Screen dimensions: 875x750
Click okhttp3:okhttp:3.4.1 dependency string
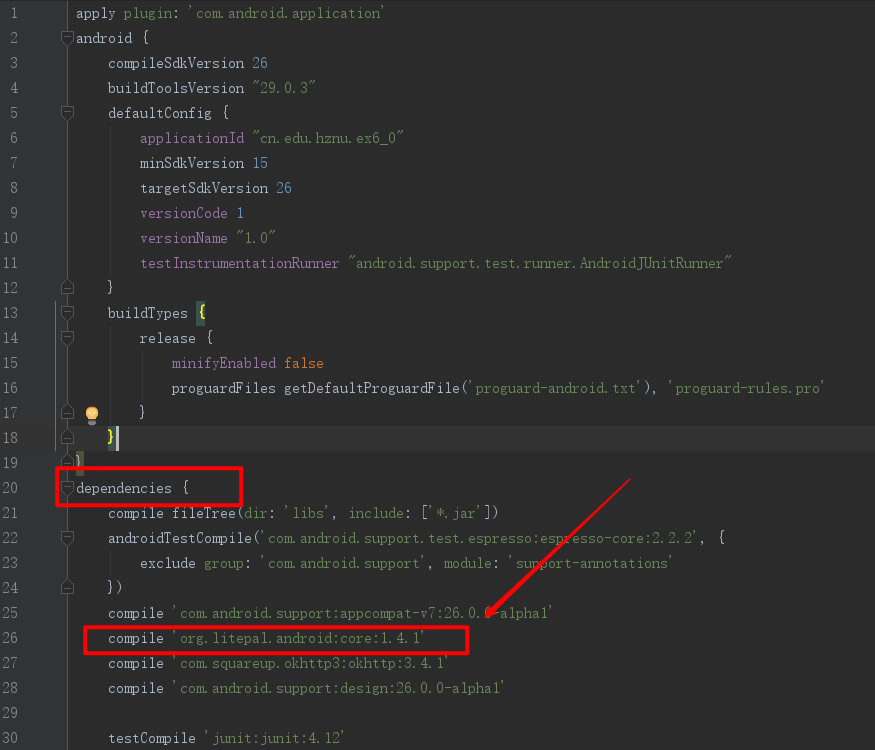(x=311, y=663)
